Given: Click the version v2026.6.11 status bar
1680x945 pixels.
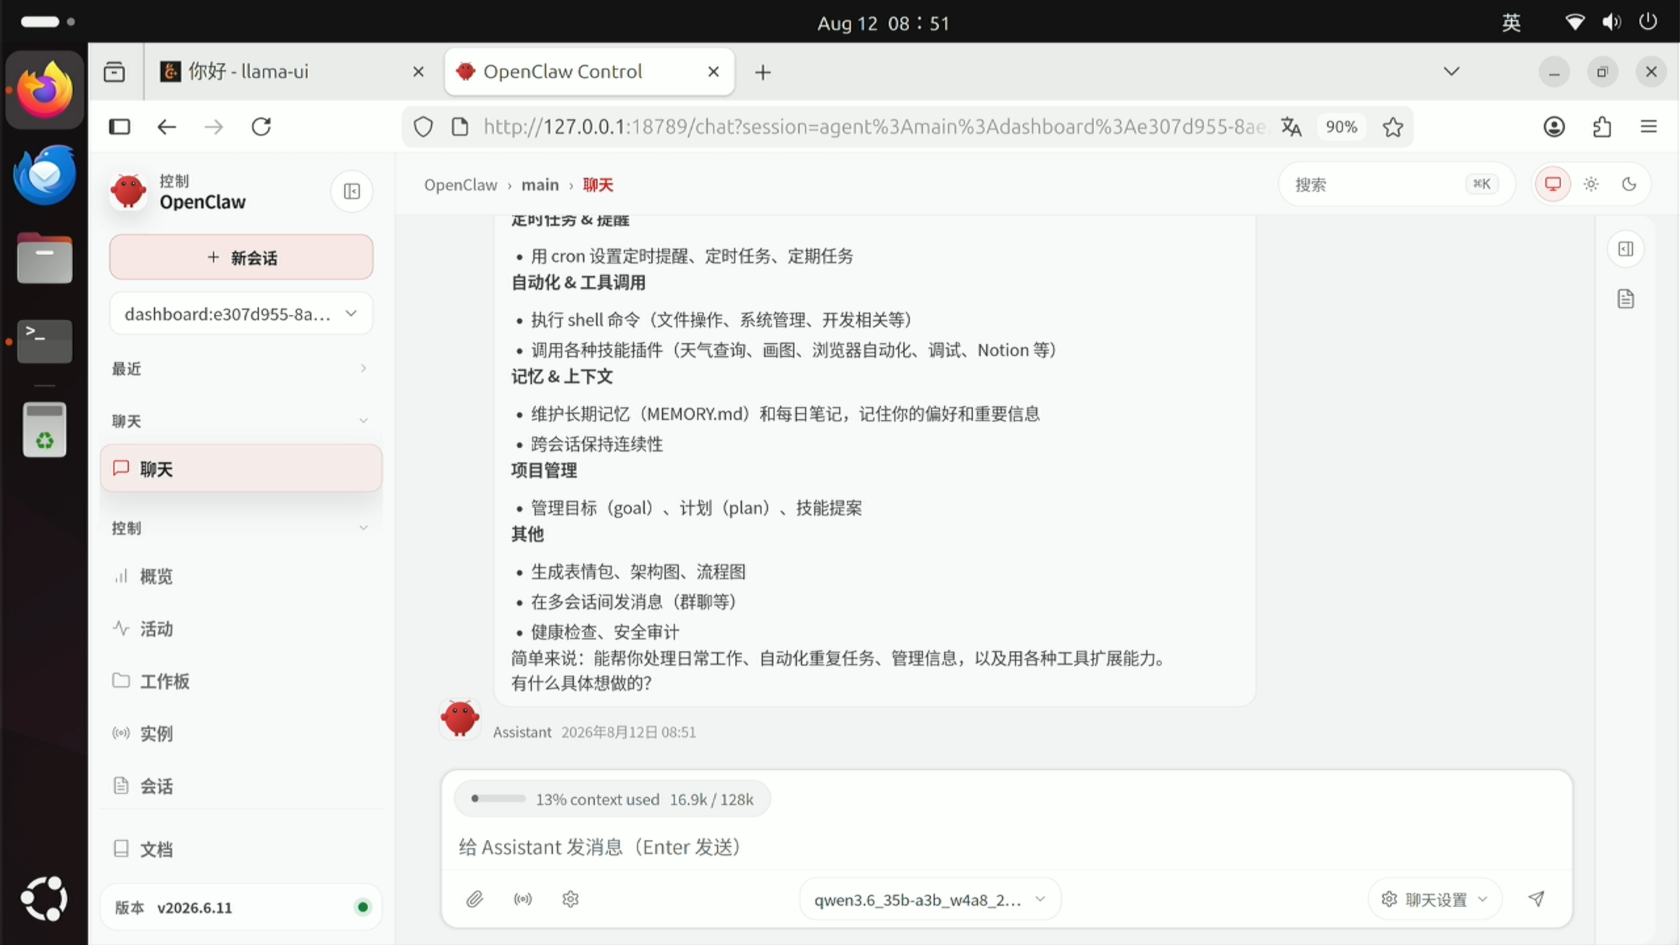Looking at the screenshot, I should tap(241, 907).
